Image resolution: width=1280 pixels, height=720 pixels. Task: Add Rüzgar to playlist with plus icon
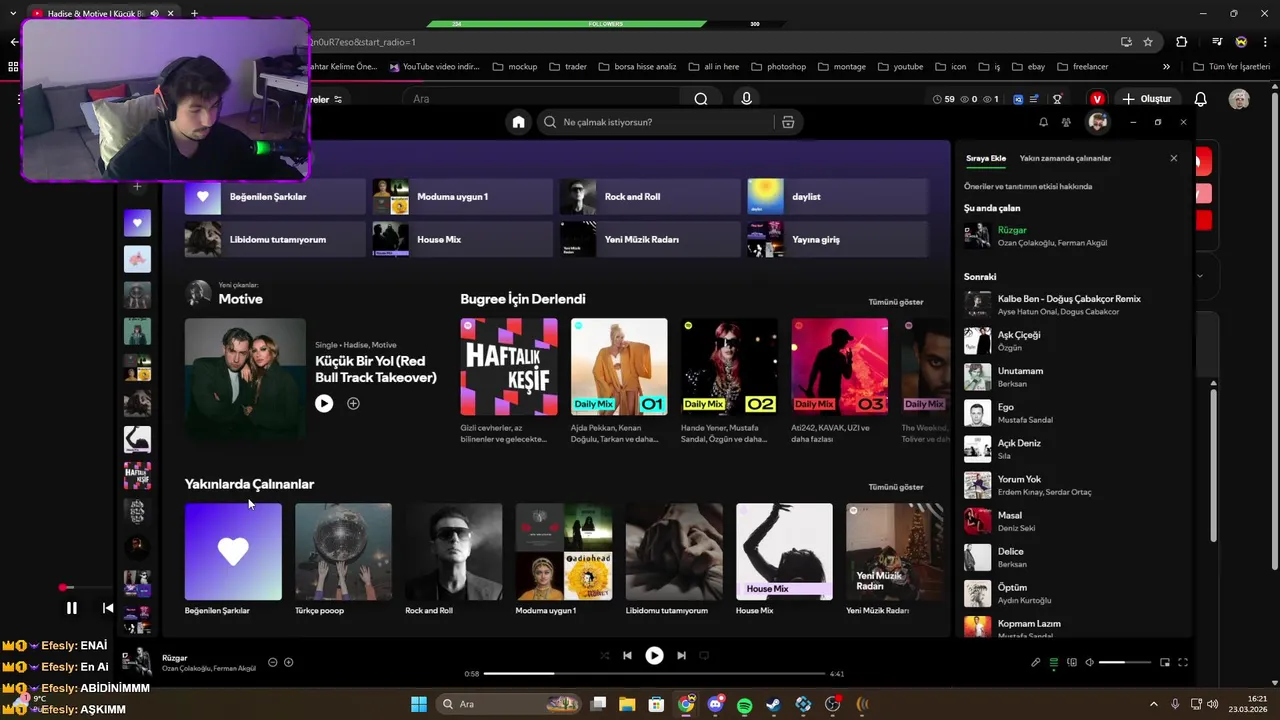point(289,662)
